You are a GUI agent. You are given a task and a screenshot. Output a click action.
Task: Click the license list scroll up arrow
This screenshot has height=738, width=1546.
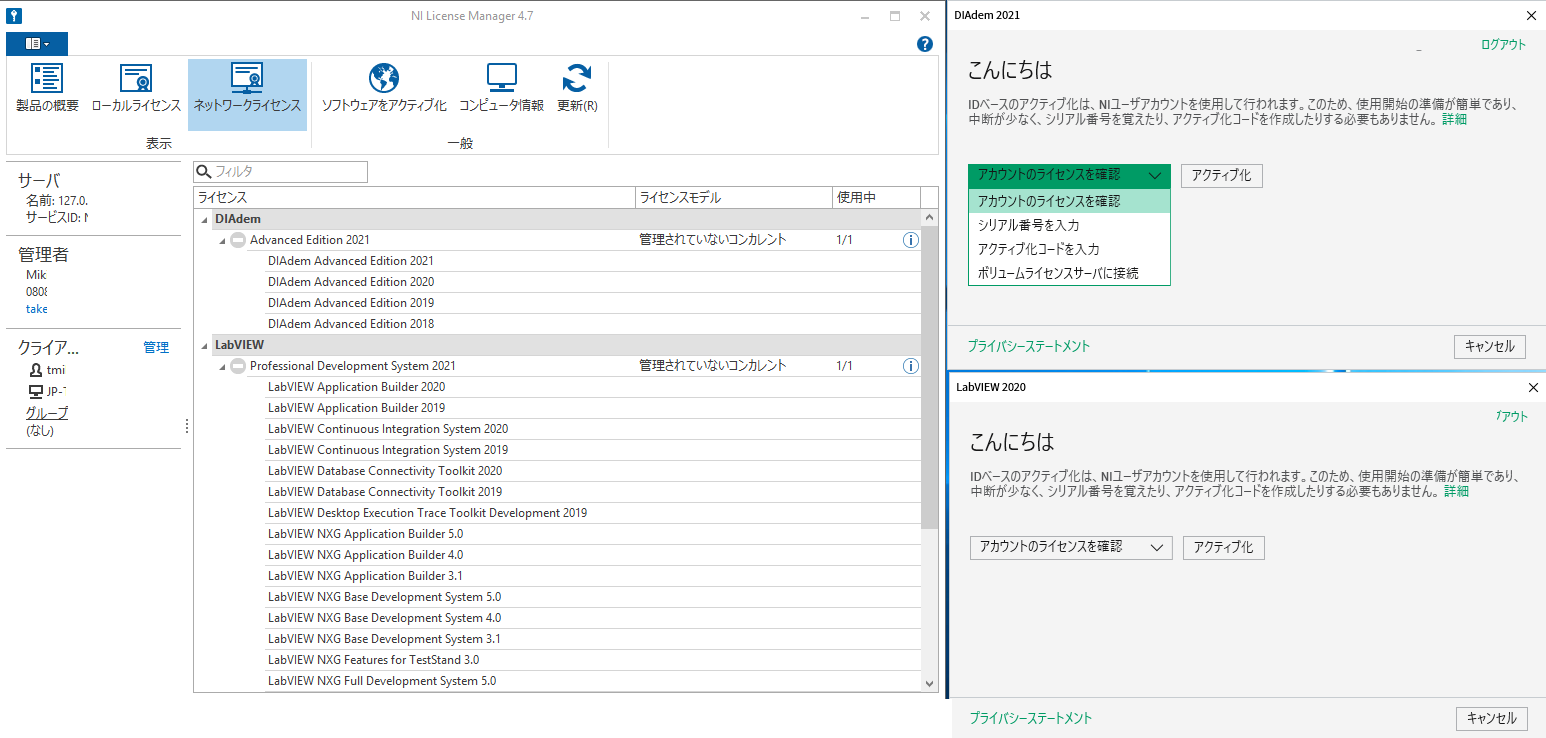pos(929,217)
